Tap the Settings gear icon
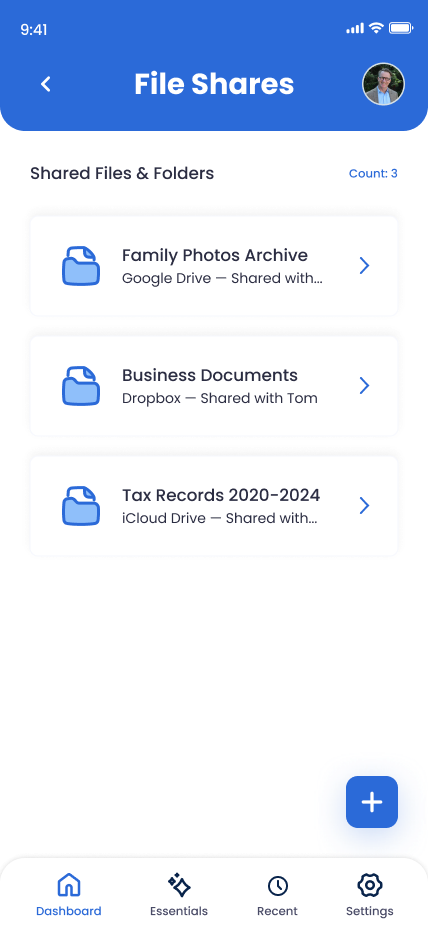Viewport: 428px width, 926px height. [370, 885]
